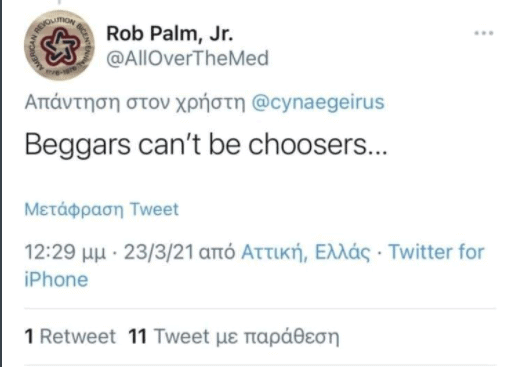Click the 'Απάντηση στον χρήστη' reply label
Image resolution: width=514 pixels, height=367 pixels.
click(x=135, y=103)
